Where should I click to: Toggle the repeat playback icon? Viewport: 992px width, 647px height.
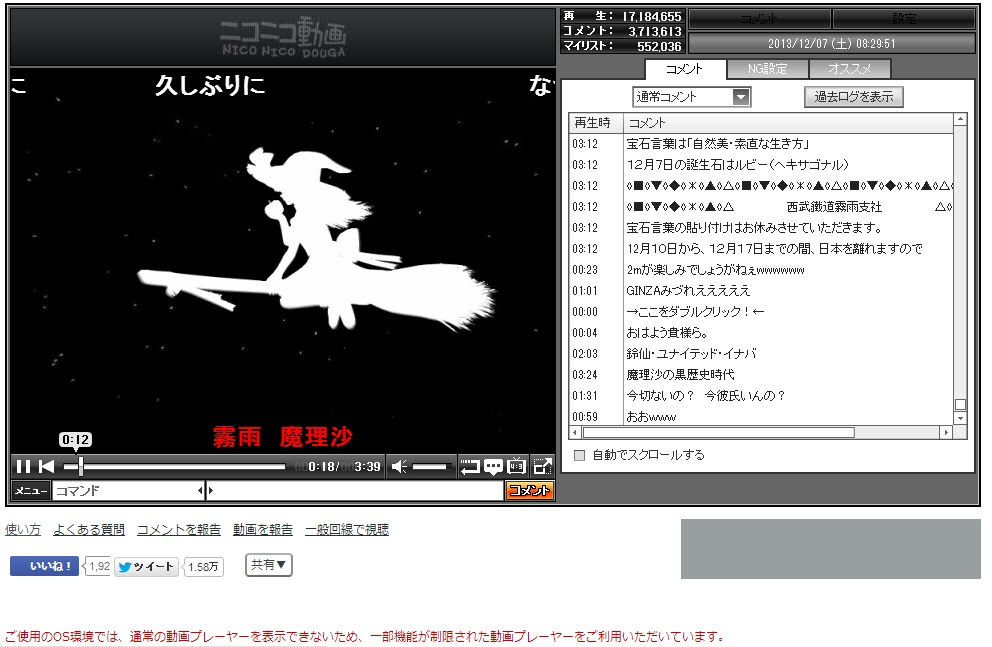[469, 467]
